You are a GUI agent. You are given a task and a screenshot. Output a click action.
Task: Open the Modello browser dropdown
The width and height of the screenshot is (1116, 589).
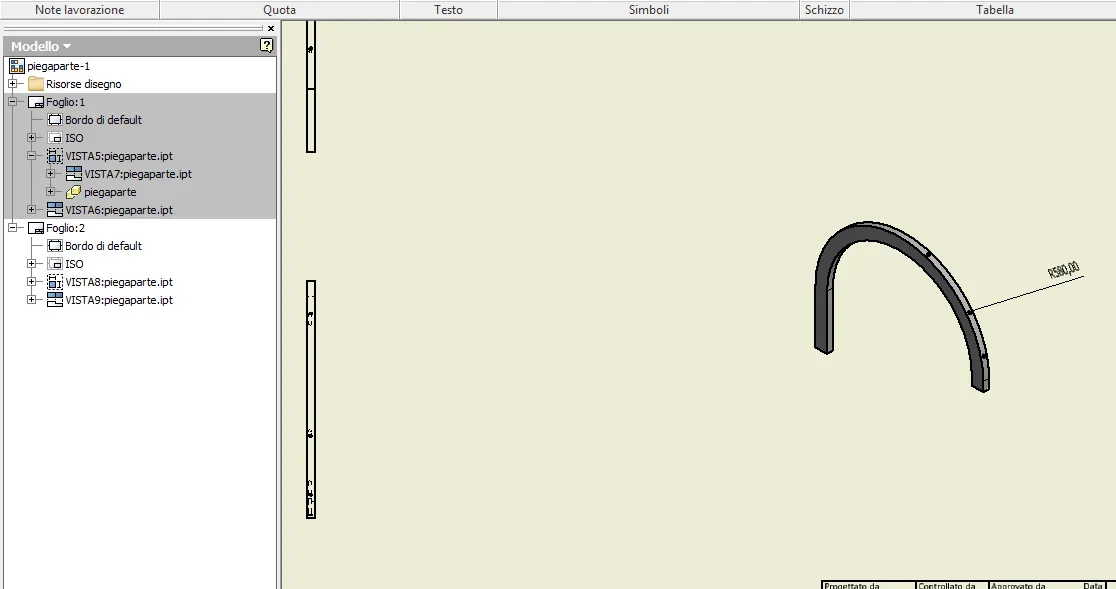(41, 46)
